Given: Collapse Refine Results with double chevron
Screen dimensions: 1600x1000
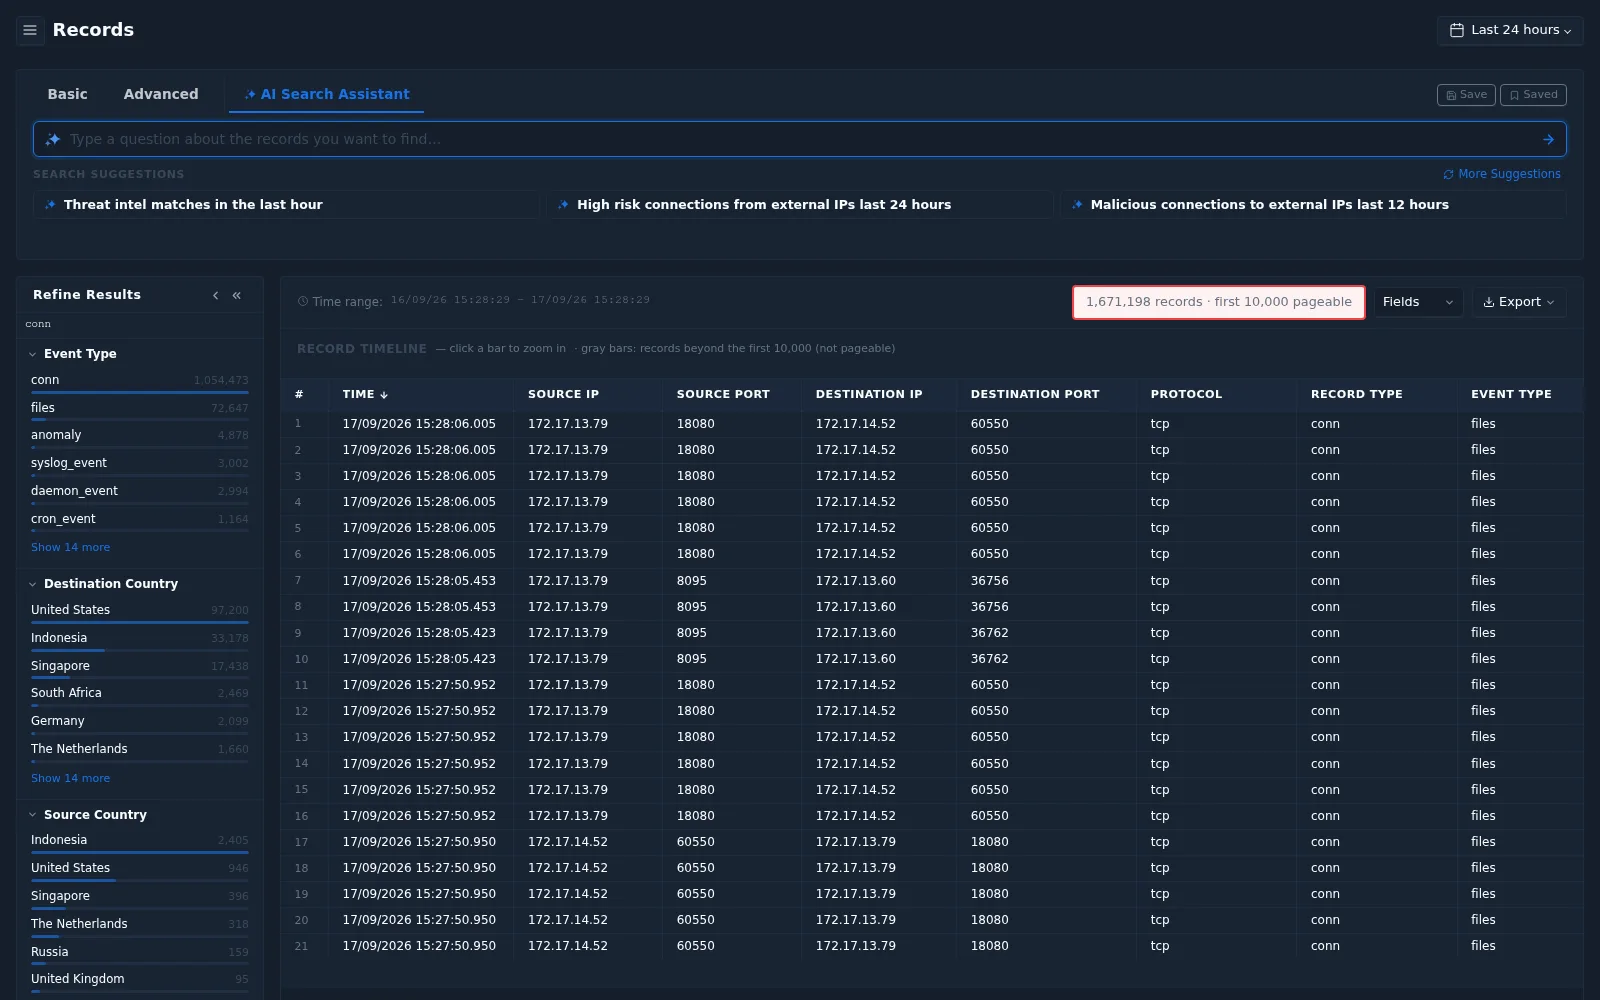Looking at the screenshot, I should click(x=237, y=295).
